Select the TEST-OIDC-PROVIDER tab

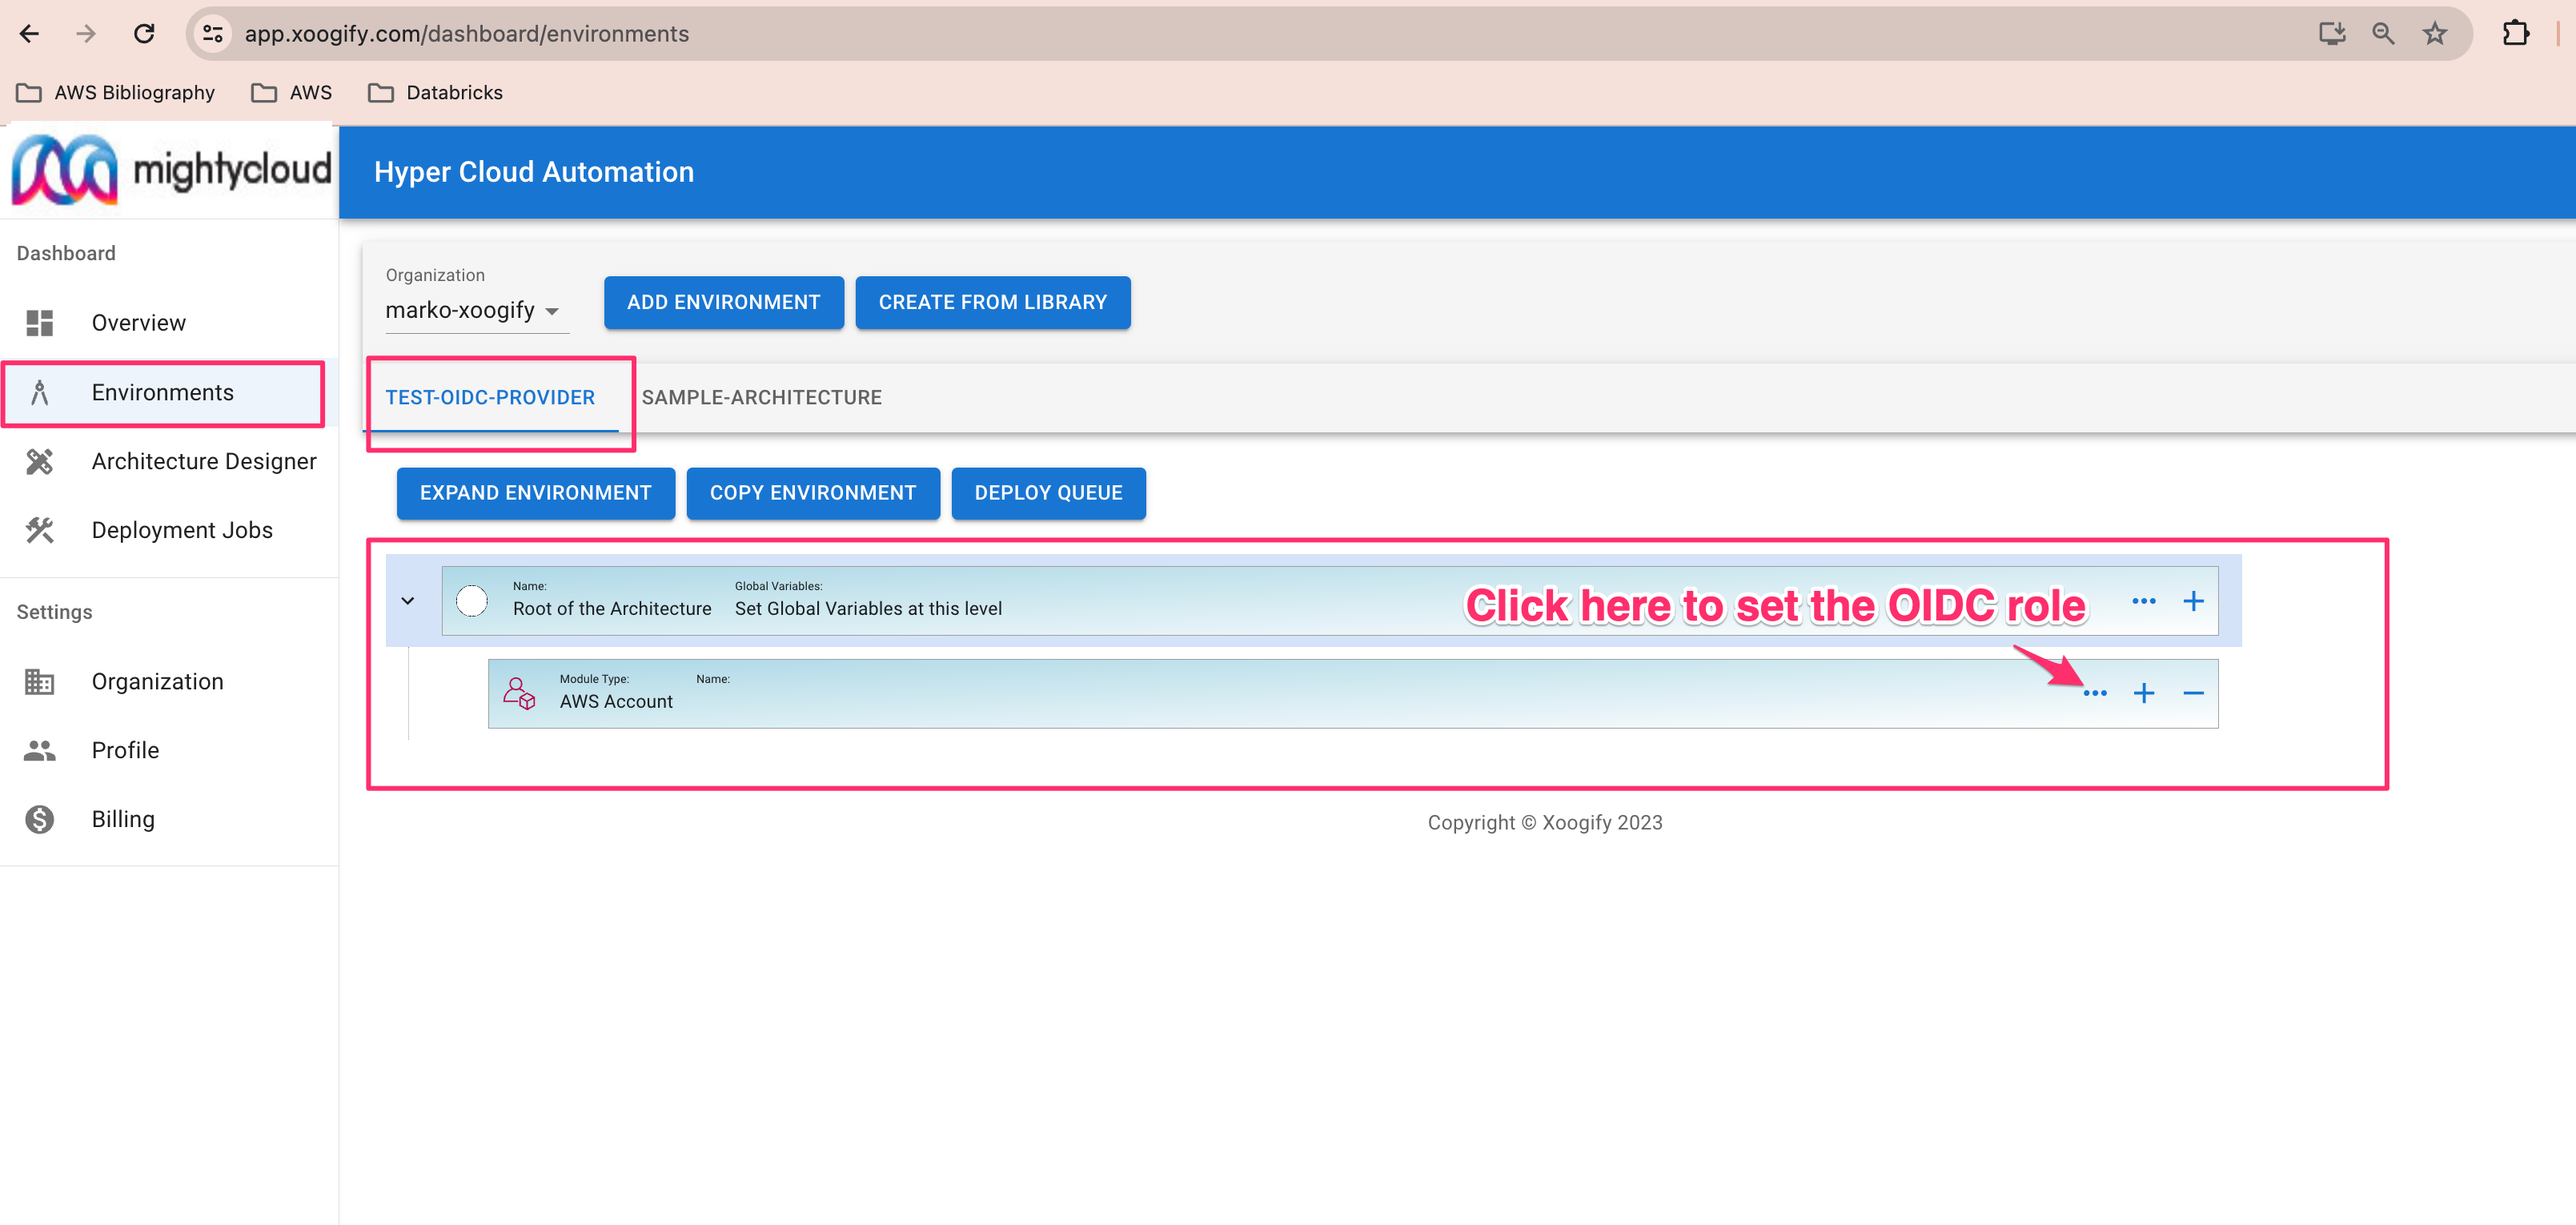(489, 397)
